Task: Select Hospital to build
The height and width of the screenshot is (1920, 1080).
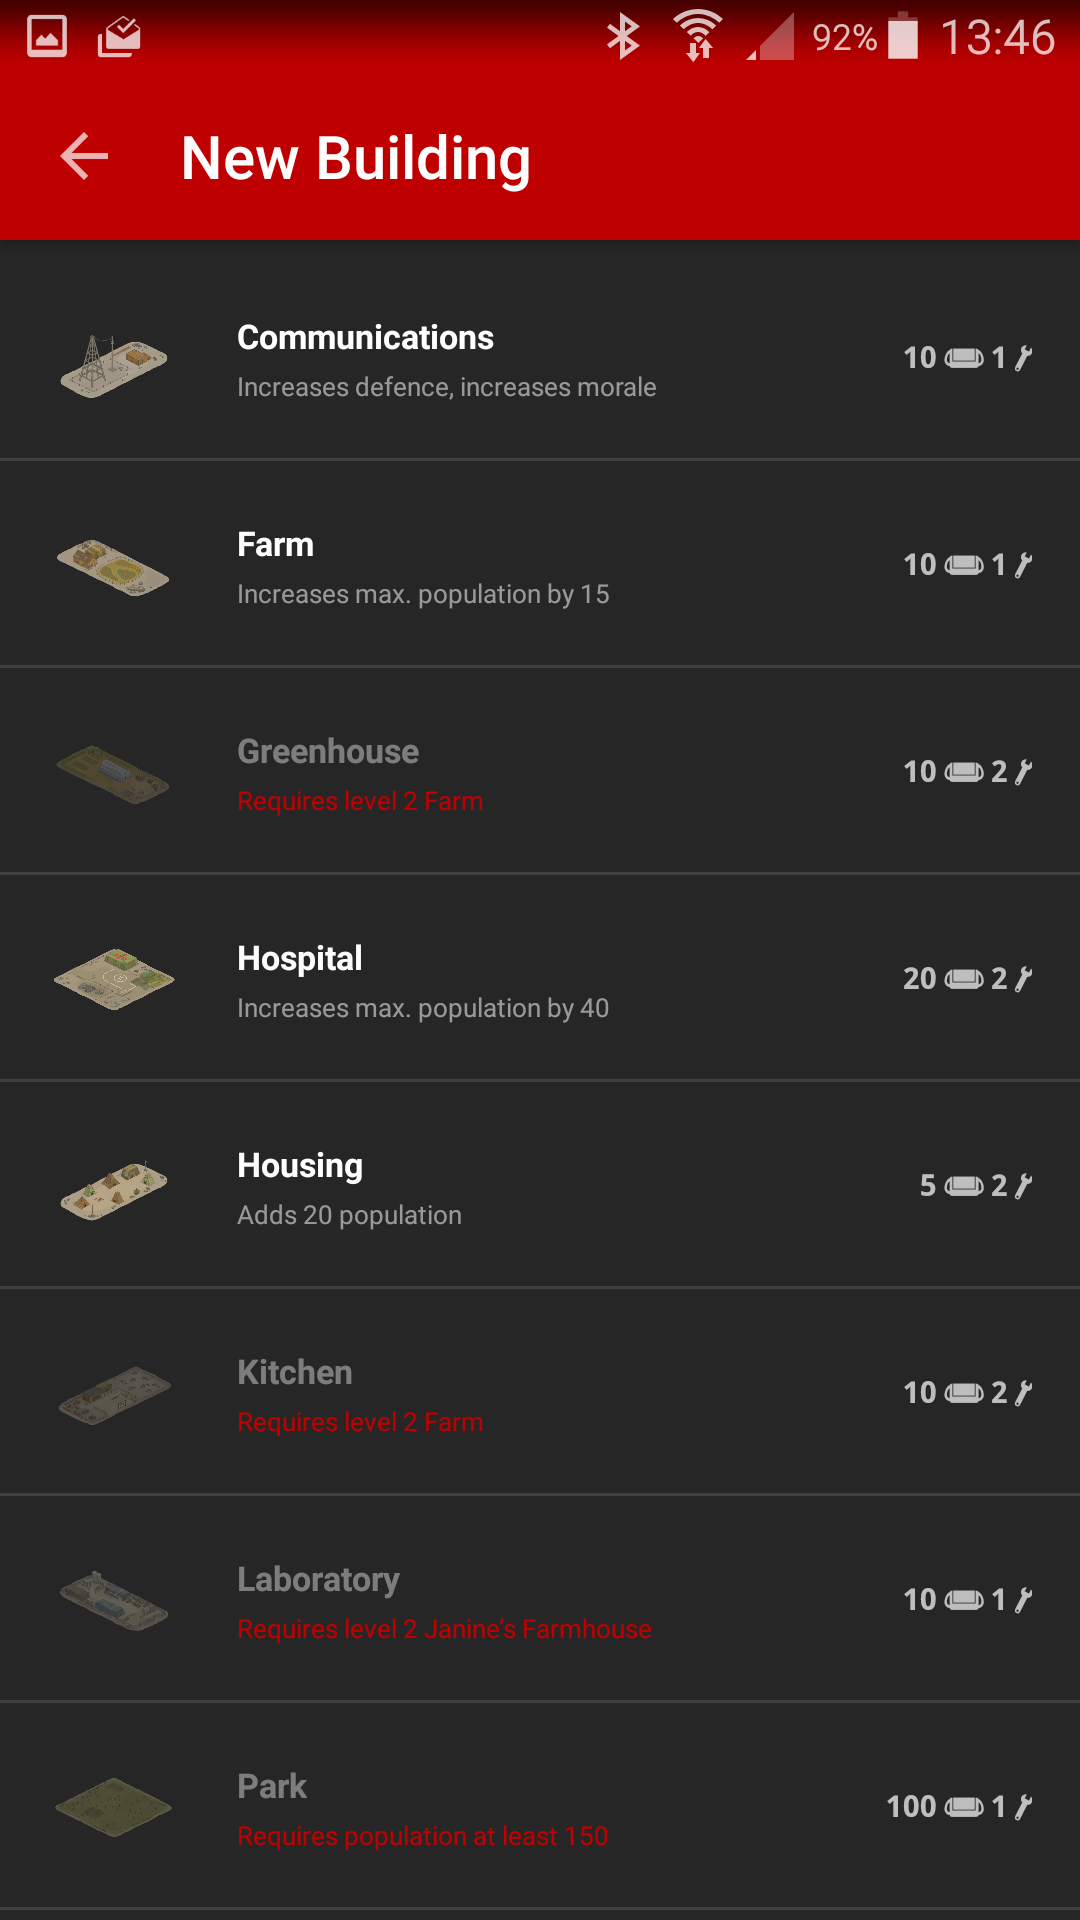Action: 299,959
